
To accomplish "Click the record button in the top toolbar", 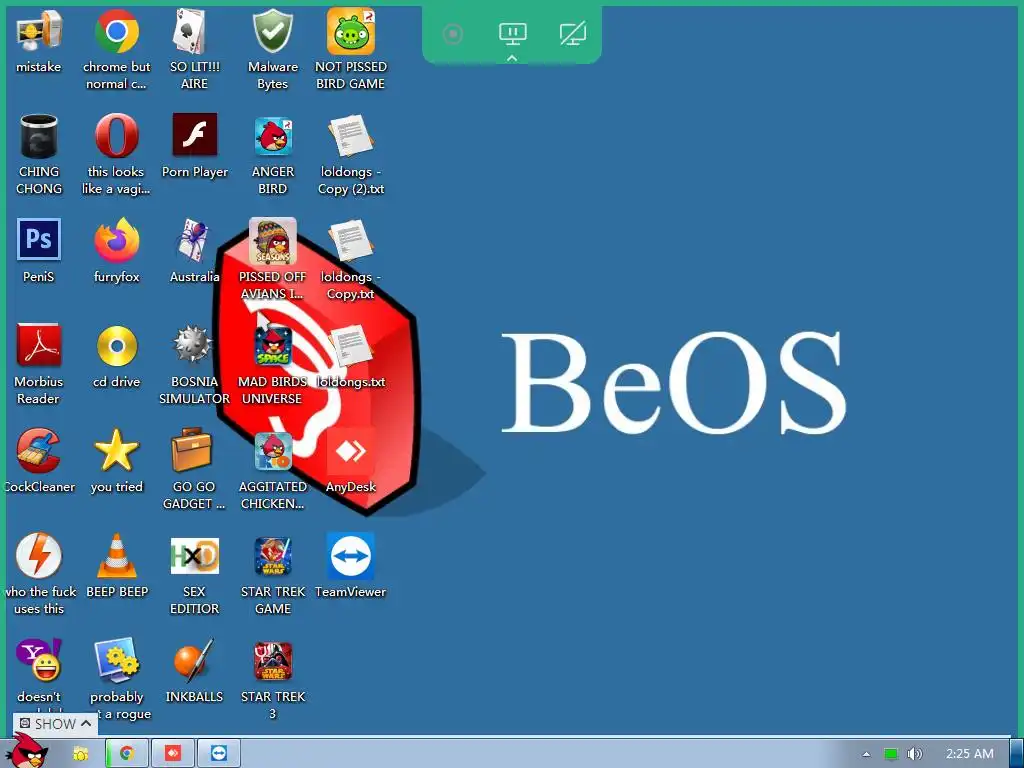I will click(x=453, y=34).
